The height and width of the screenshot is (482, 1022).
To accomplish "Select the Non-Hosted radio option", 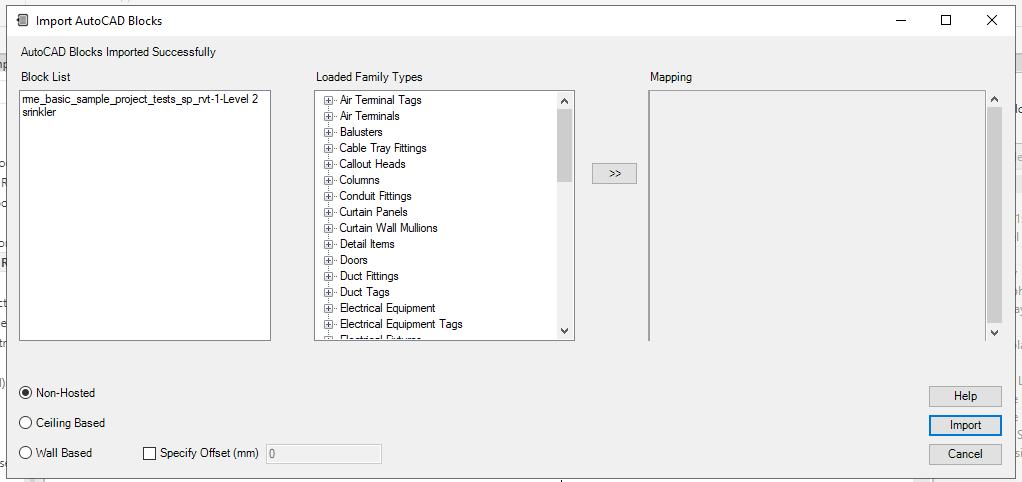I will pos(26,393).
